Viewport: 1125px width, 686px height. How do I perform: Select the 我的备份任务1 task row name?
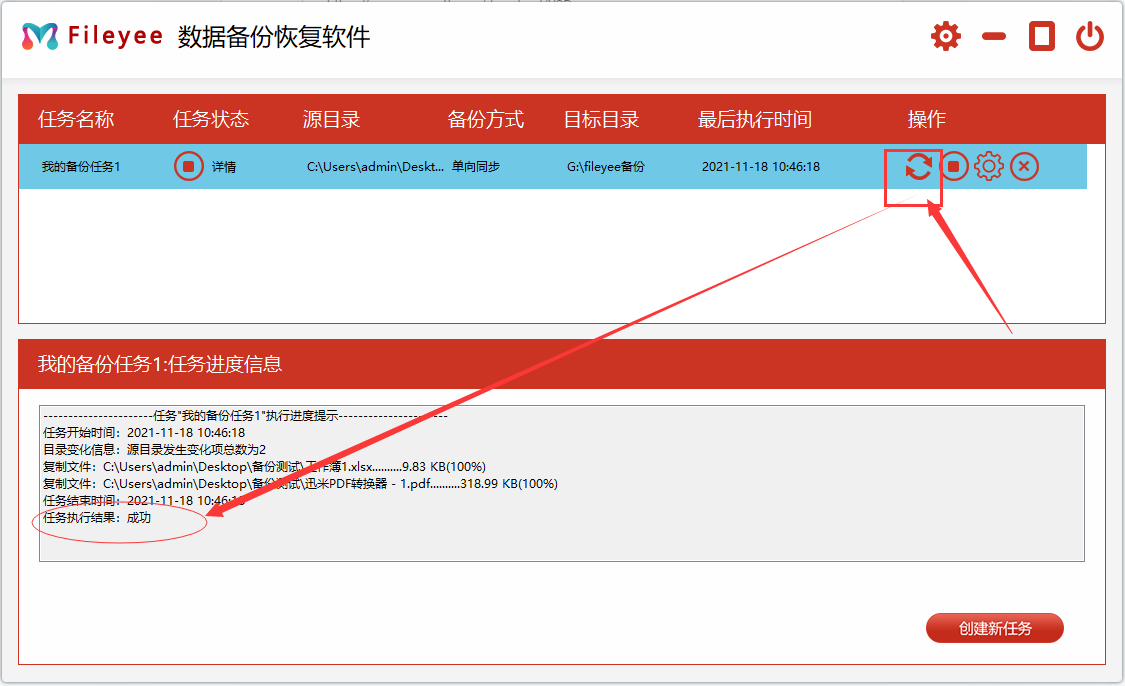(x=81, y=167)
